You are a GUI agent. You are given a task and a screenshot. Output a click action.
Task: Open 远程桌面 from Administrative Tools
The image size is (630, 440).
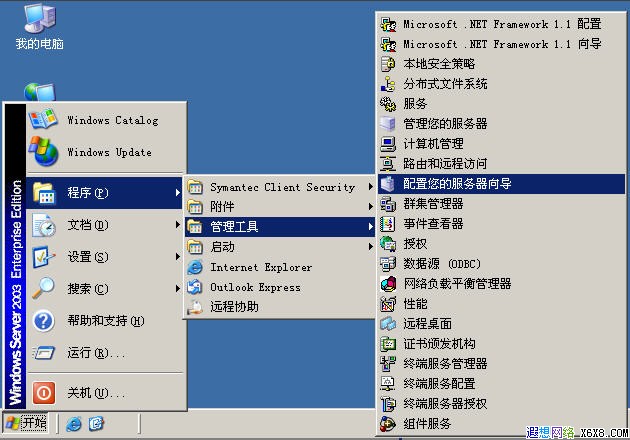coord(501,323)
